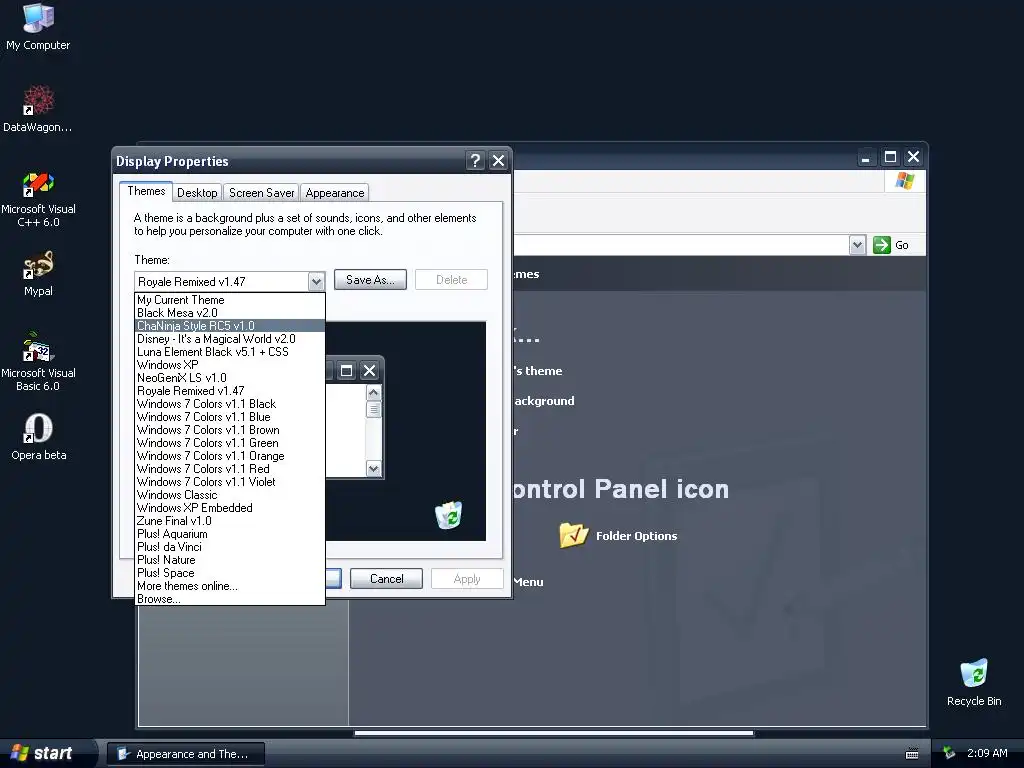Image resolution: width=1024 pixels, height=768 pixels.
Task: Select My Current Theme option
Action: point(230,300)
